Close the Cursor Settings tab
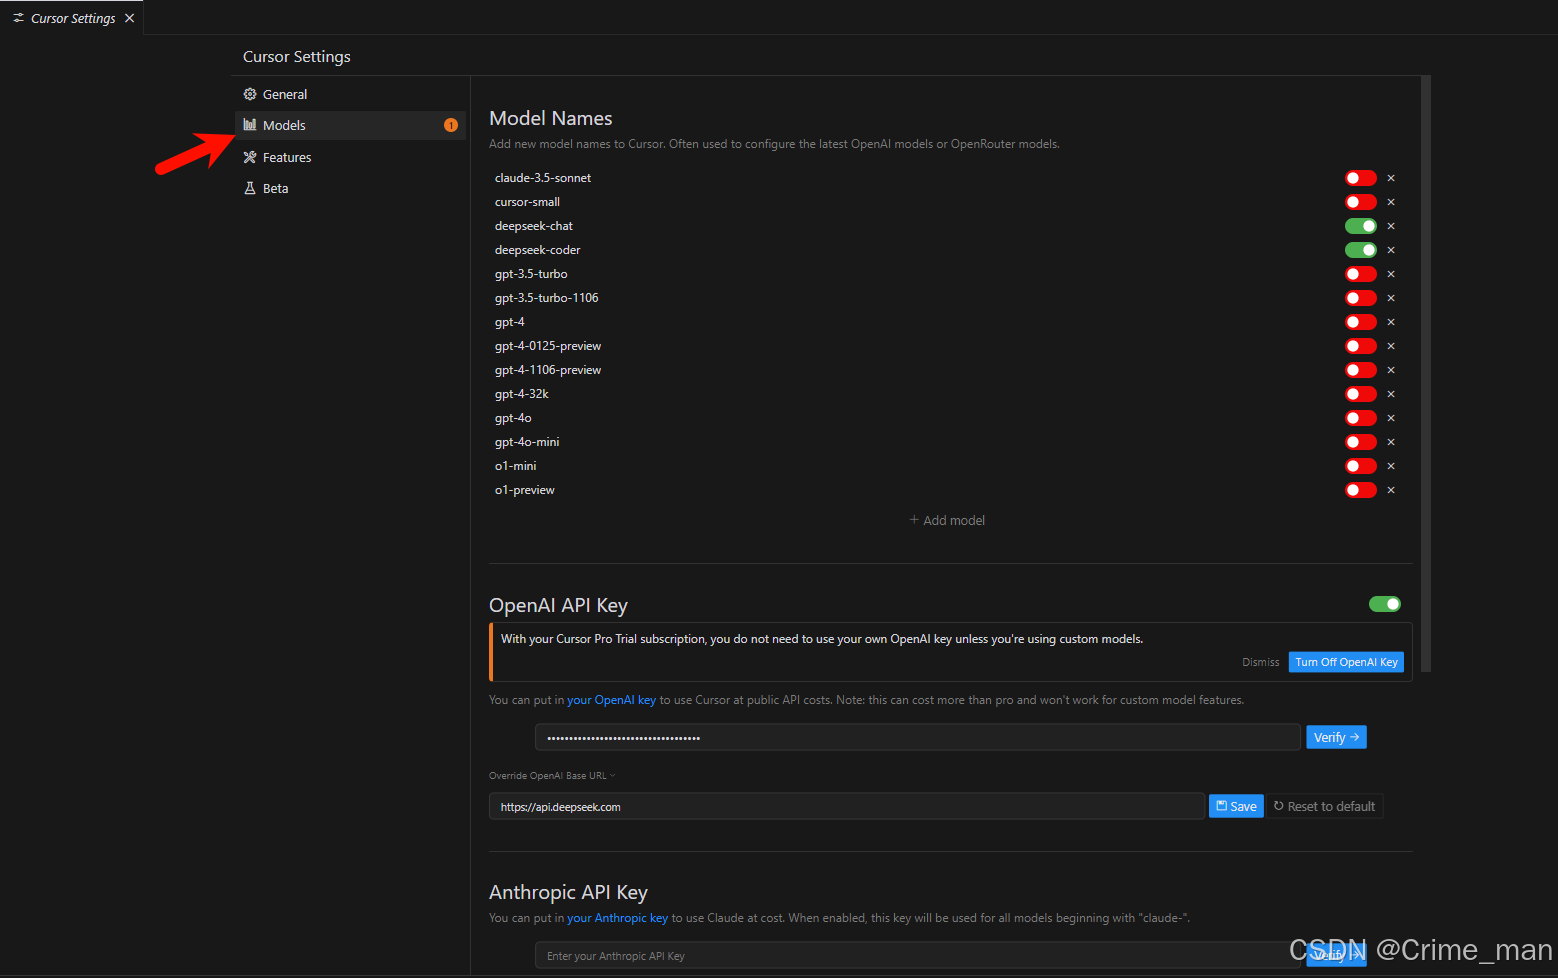1558x978 pixels. [129, 18]
